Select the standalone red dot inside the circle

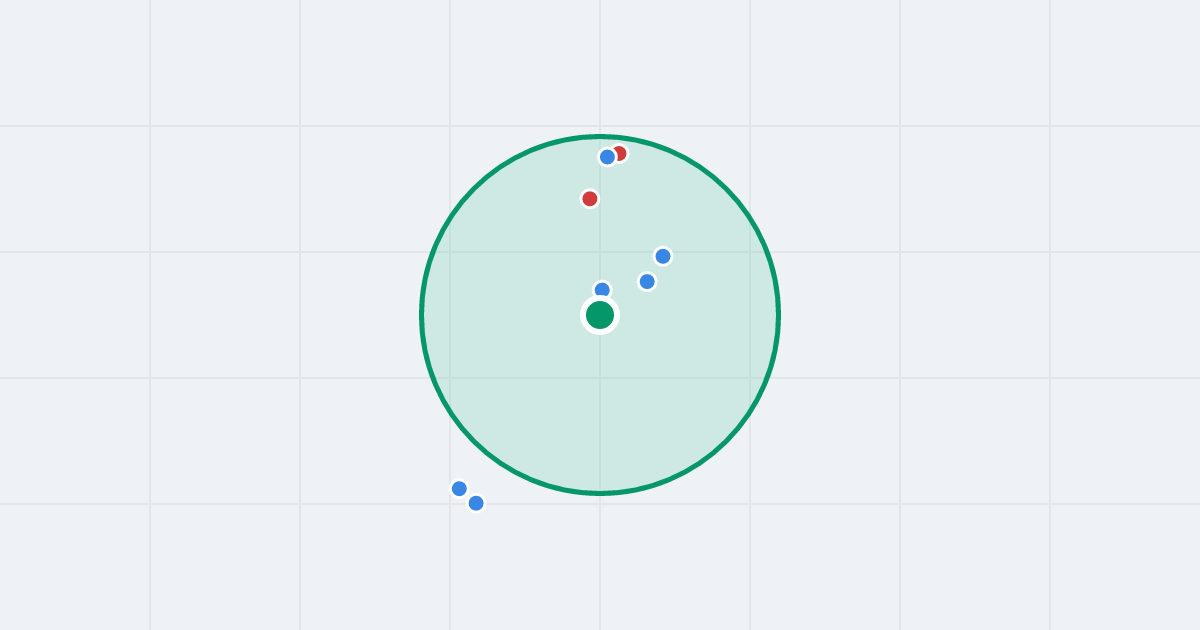590,199
